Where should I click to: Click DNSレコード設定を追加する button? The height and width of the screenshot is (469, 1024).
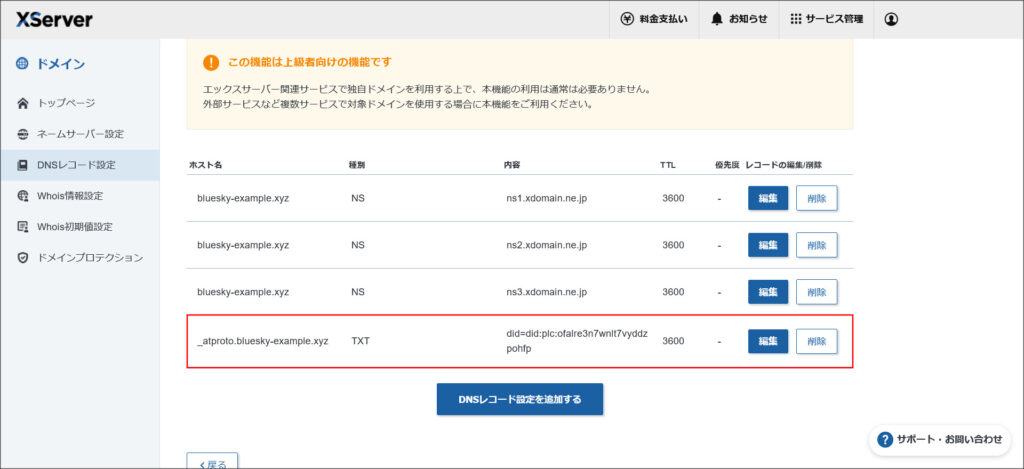520,399
